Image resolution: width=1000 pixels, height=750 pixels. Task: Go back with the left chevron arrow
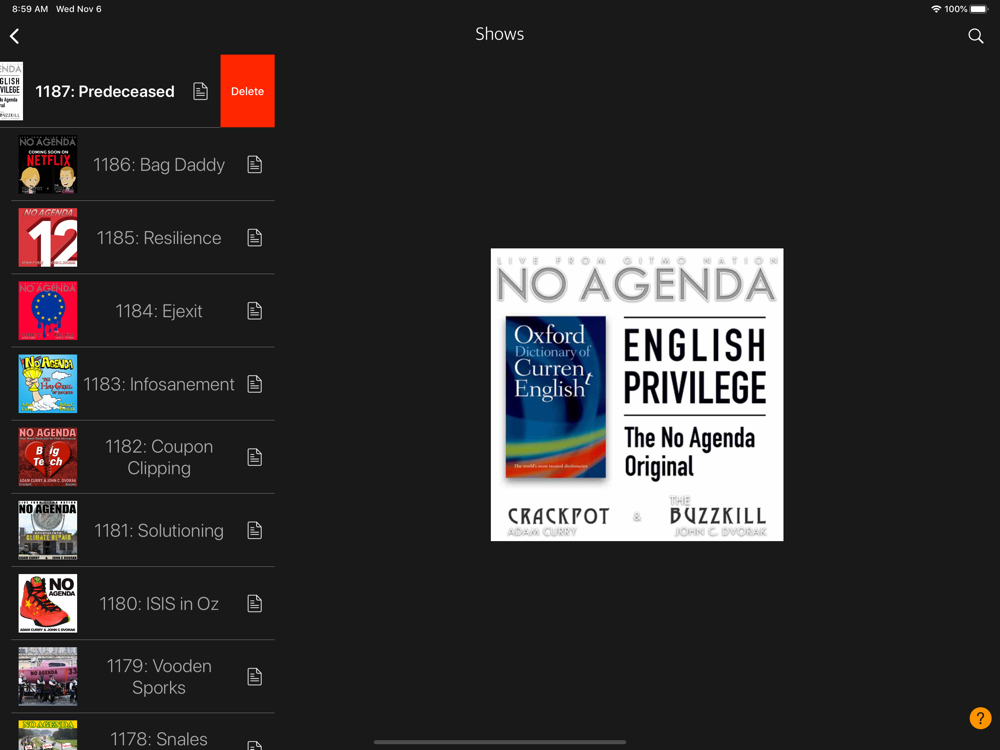15,36
